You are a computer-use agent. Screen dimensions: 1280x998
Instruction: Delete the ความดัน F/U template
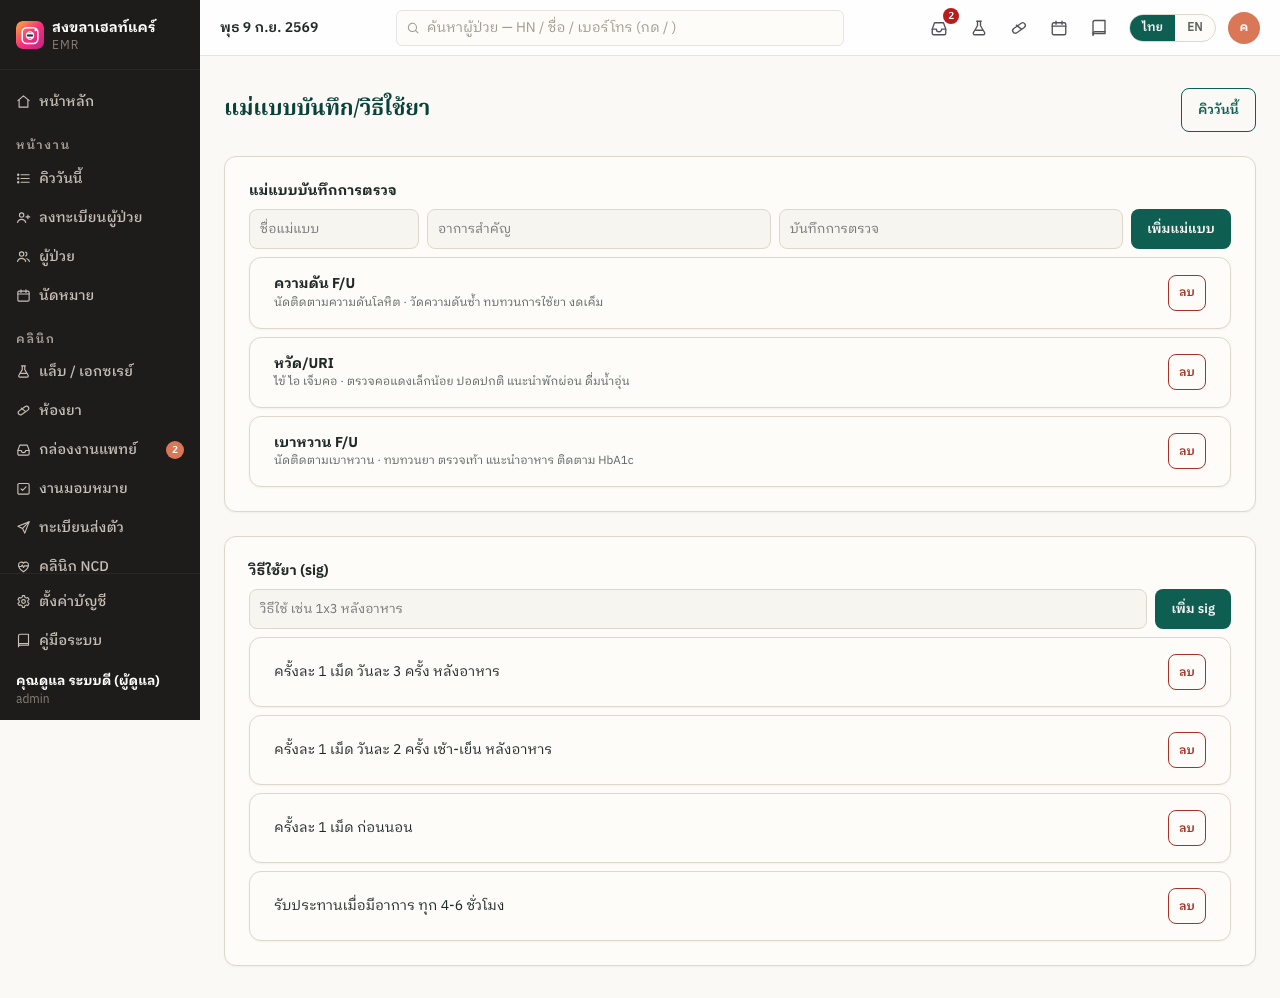tap(1187, 293)
